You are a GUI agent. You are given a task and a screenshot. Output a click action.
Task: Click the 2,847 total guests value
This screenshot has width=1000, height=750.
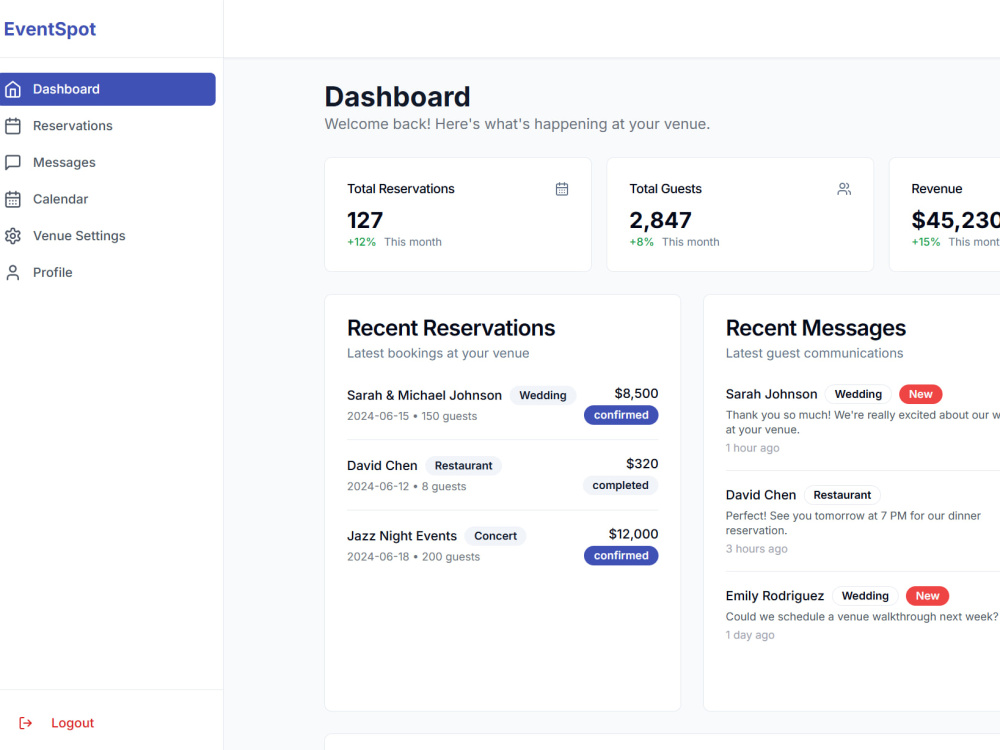pos(660,220)
